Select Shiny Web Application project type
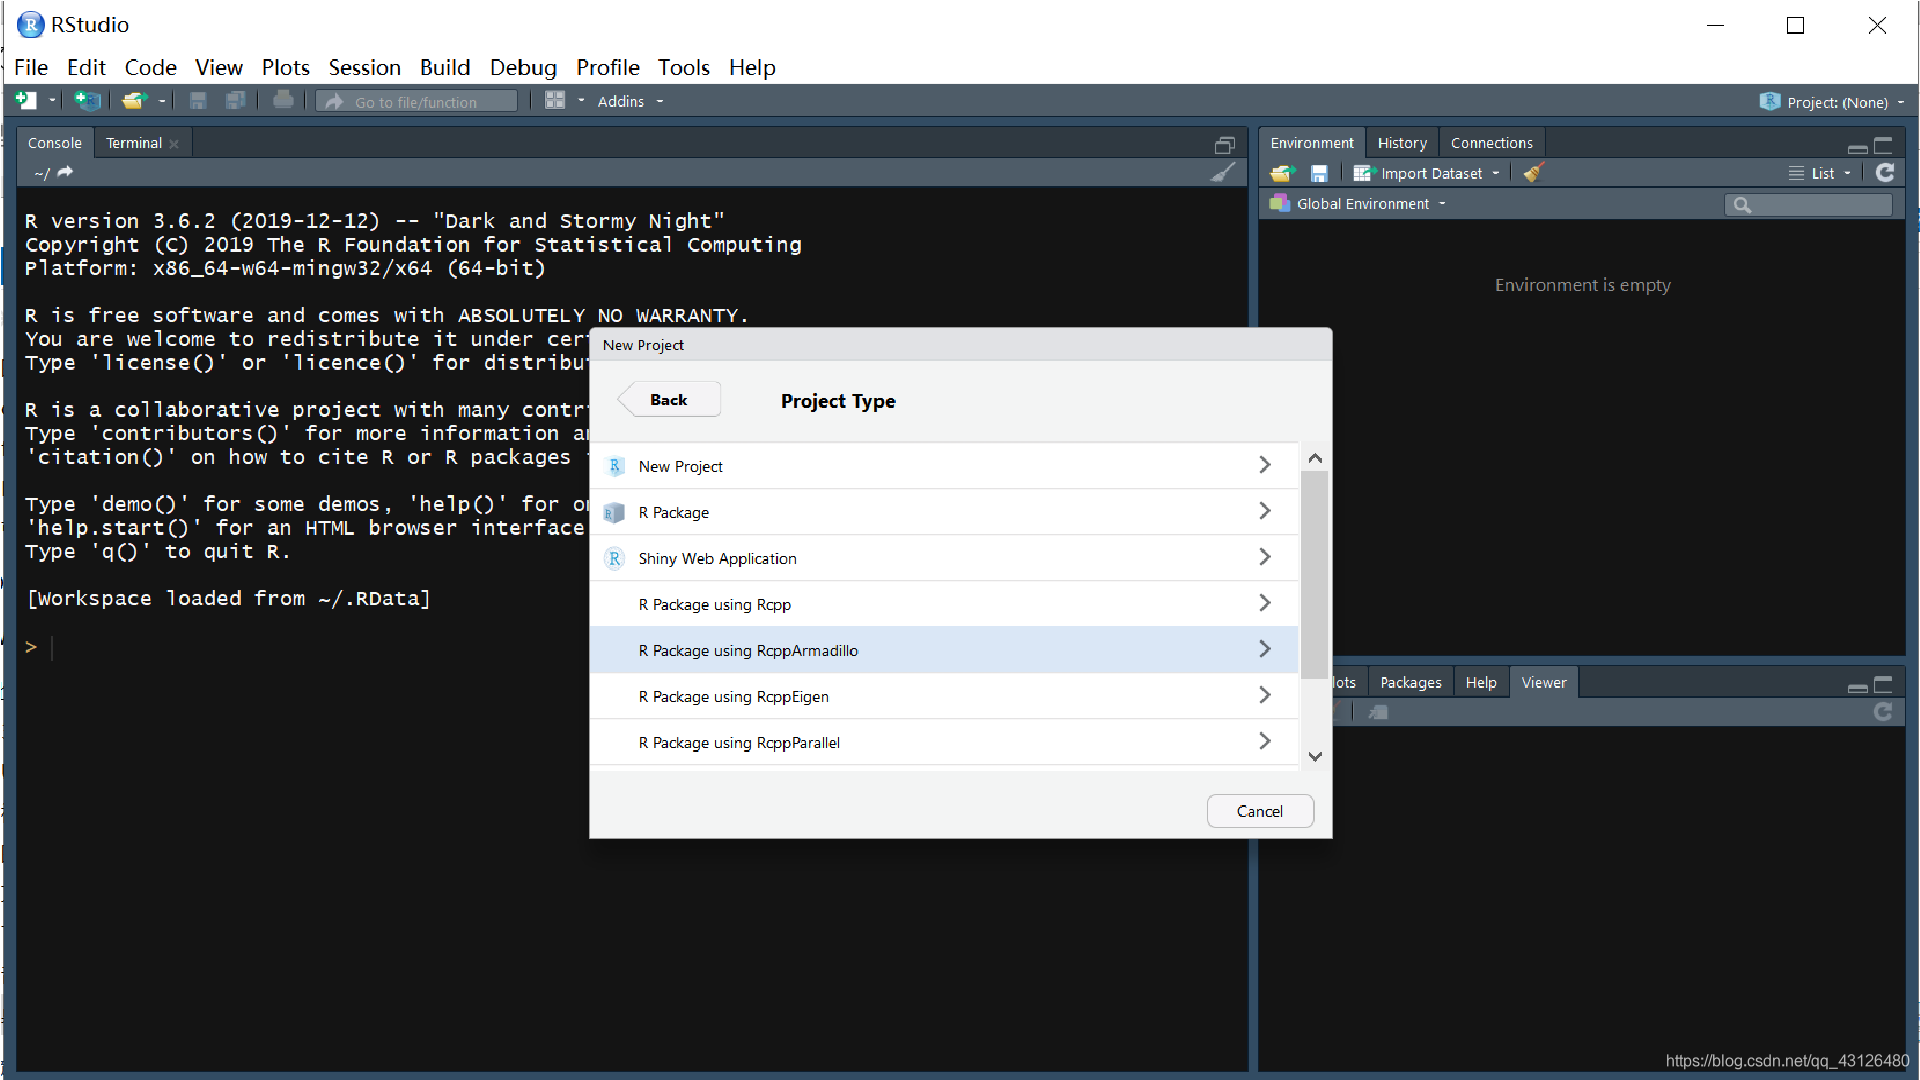The height and width of the screenshot is (1080, 1920). point(944,558)
